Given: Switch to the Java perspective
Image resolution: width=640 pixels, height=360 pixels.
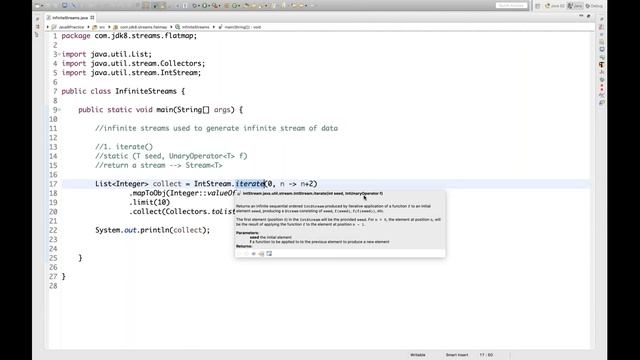Looking at the screenshot, I should click(575, 6).
